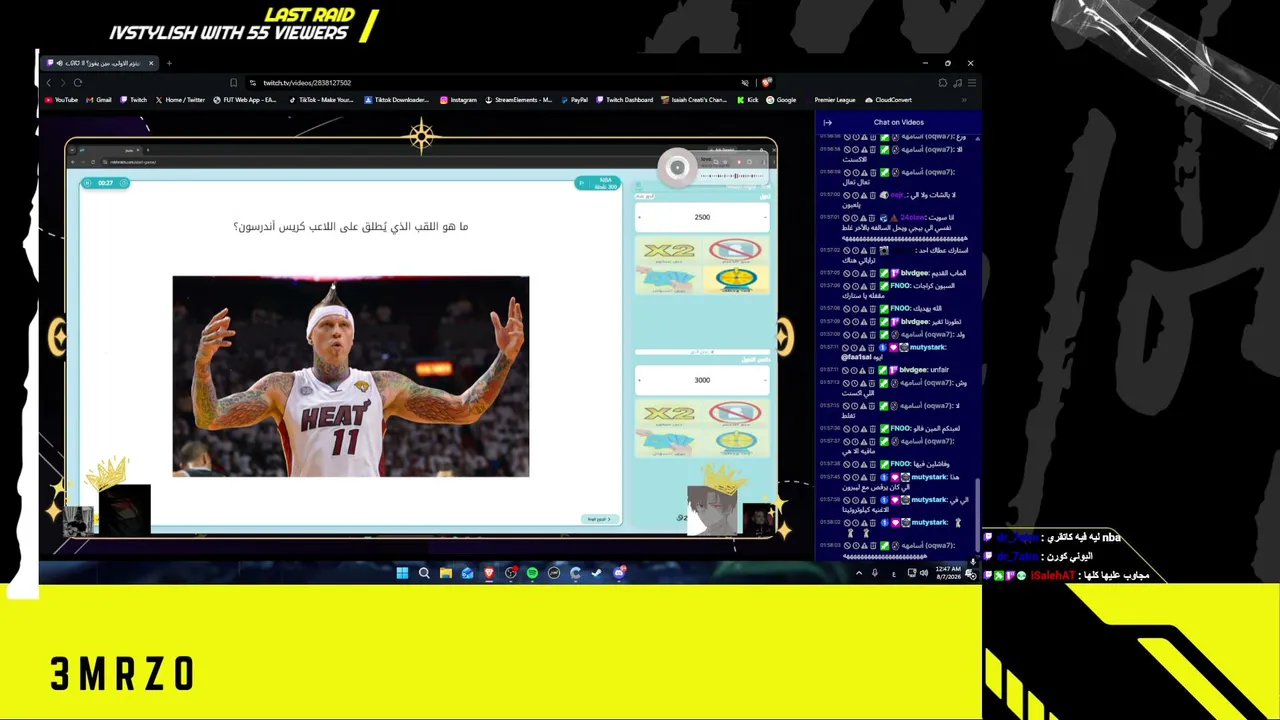Click the Google bookmark icon
This screenshot has height=720, width=1280.
[770, 100]
